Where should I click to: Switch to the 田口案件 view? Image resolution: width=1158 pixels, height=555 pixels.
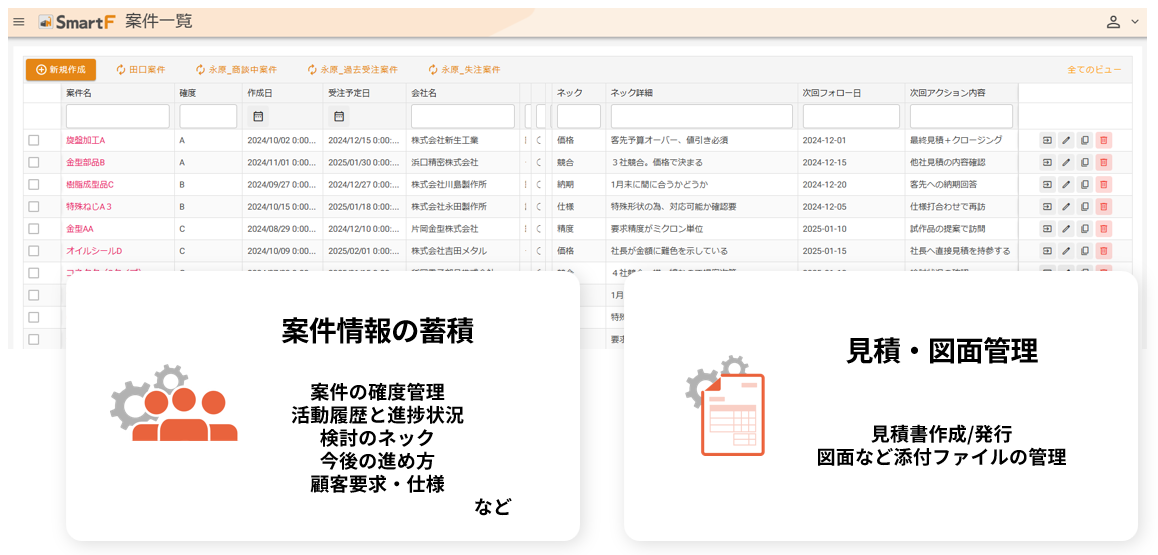click(140, 69)
